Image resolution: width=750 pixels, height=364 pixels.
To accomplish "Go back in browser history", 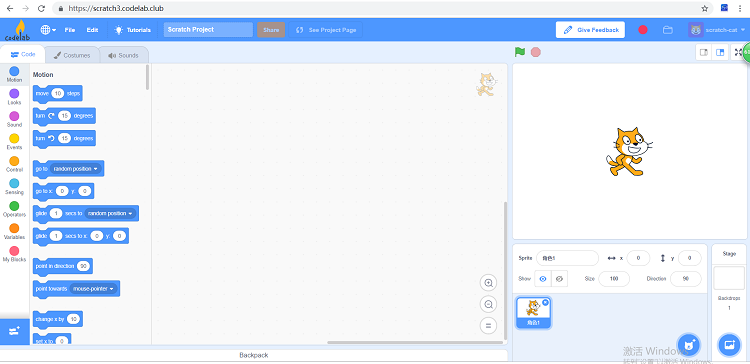I will pos(10,8).
